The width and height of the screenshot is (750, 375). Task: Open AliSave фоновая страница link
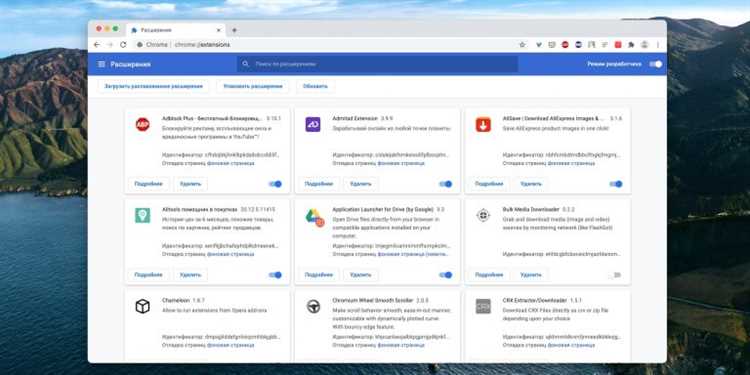(x=571, y=163)
